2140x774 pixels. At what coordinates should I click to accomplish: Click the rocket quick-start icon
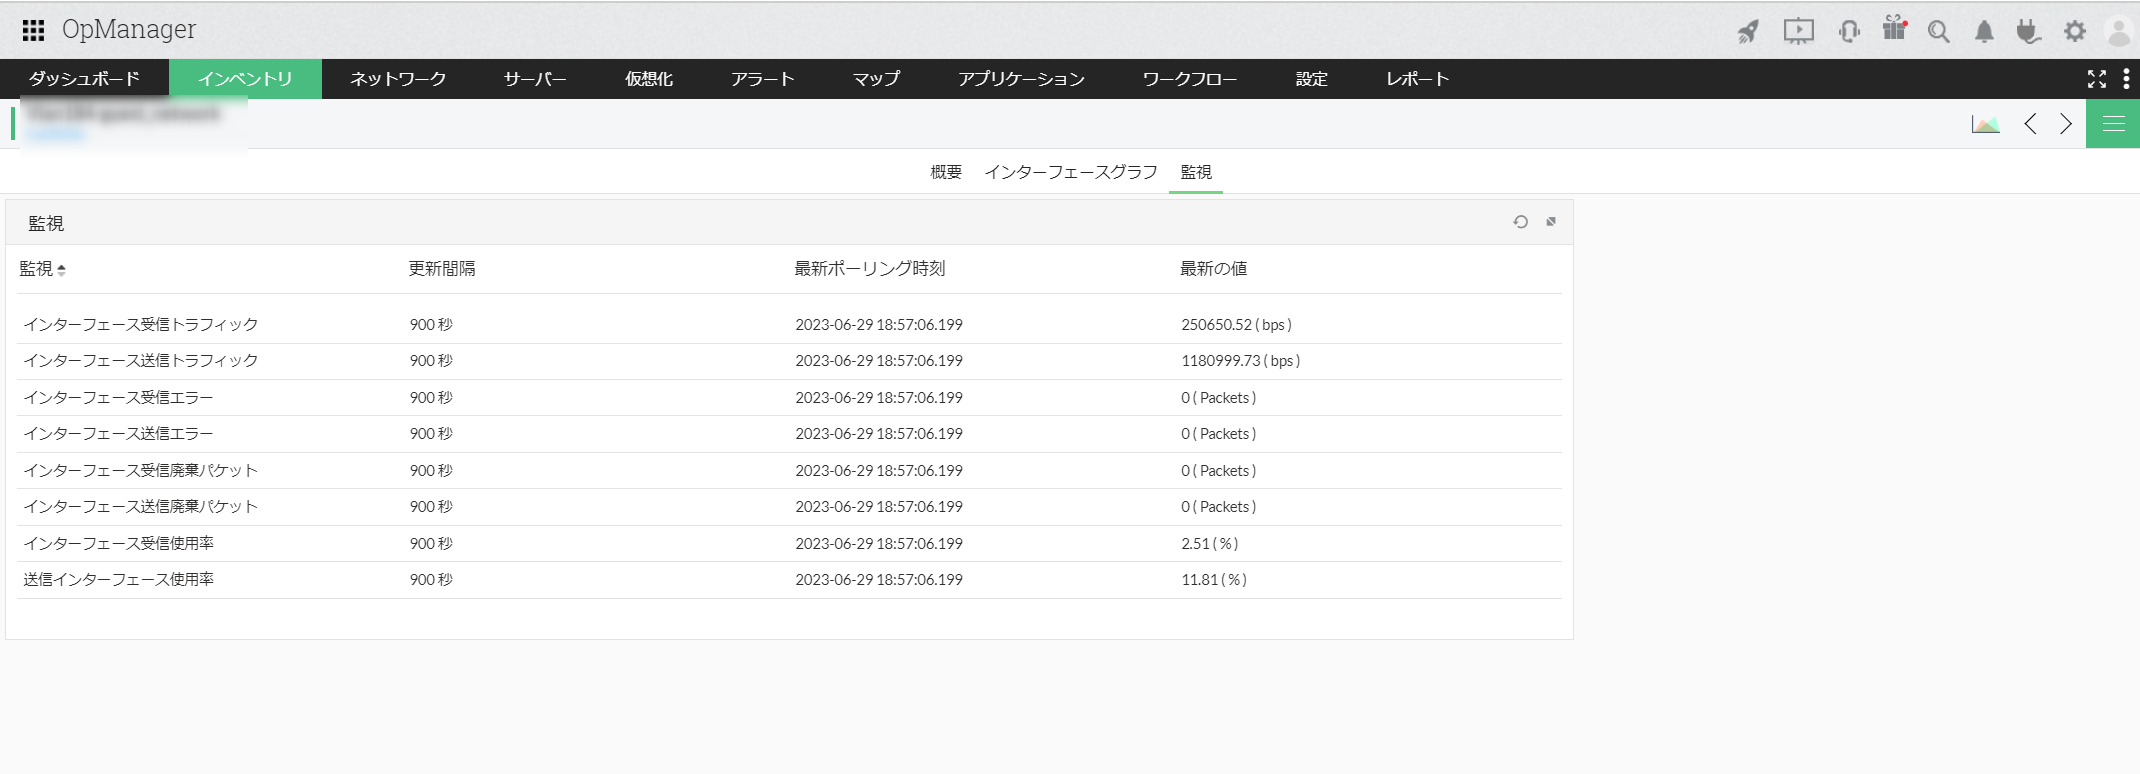[x=1748, y=32]
